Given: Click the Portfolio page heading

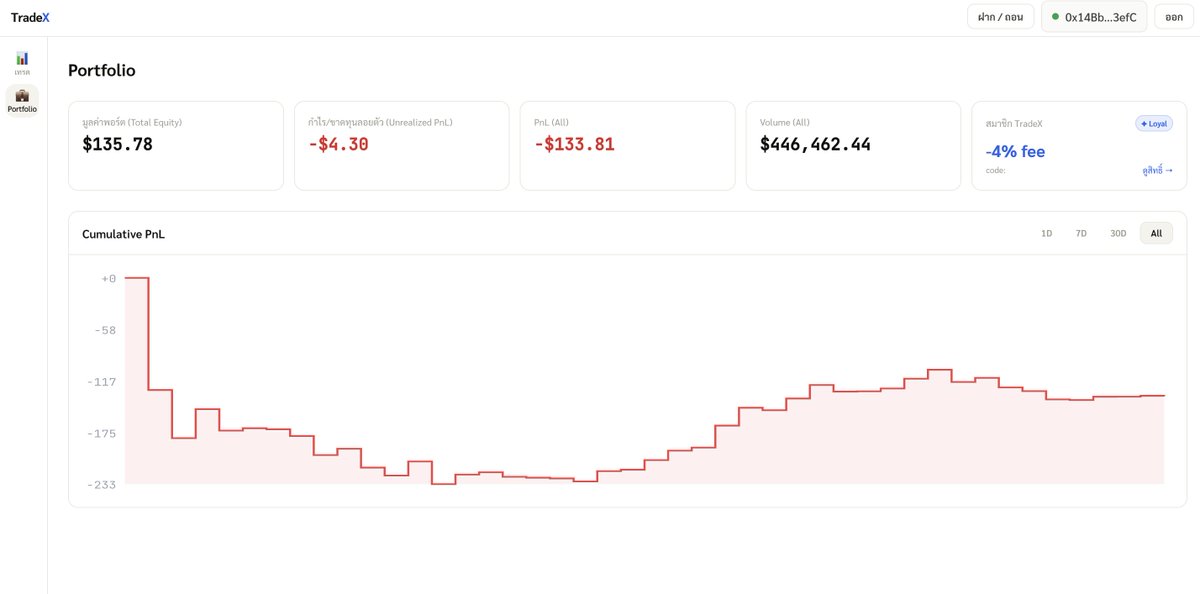Looking at the screenshot, I should click(101, 70).
